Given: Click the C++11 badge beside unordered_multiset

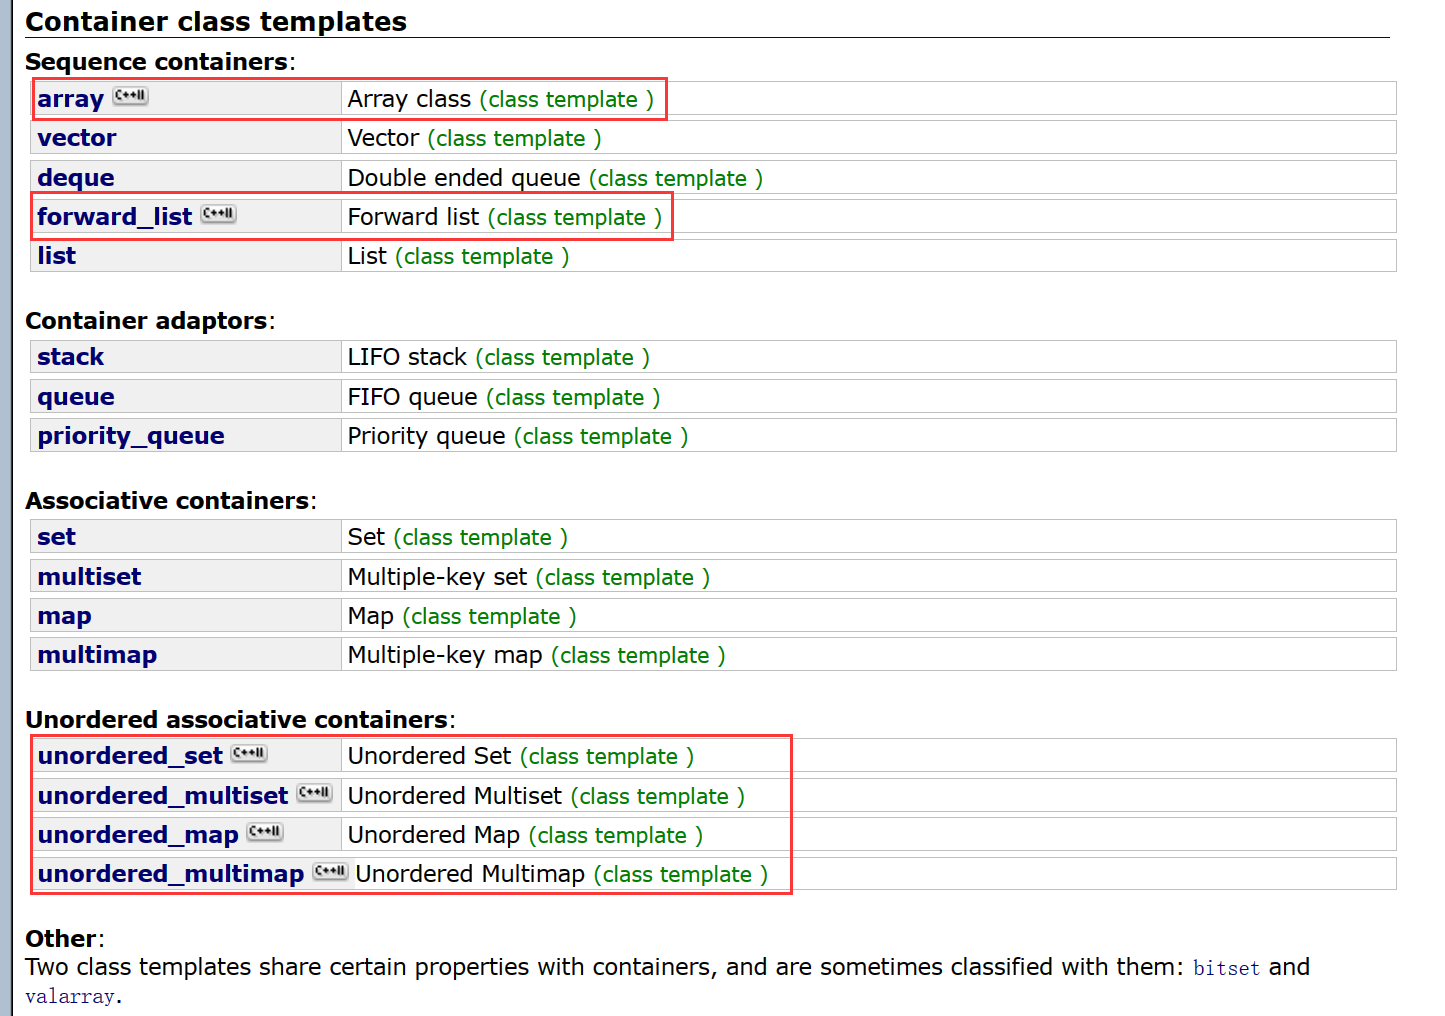Looking at the screenshot, I should click(314, 793).
